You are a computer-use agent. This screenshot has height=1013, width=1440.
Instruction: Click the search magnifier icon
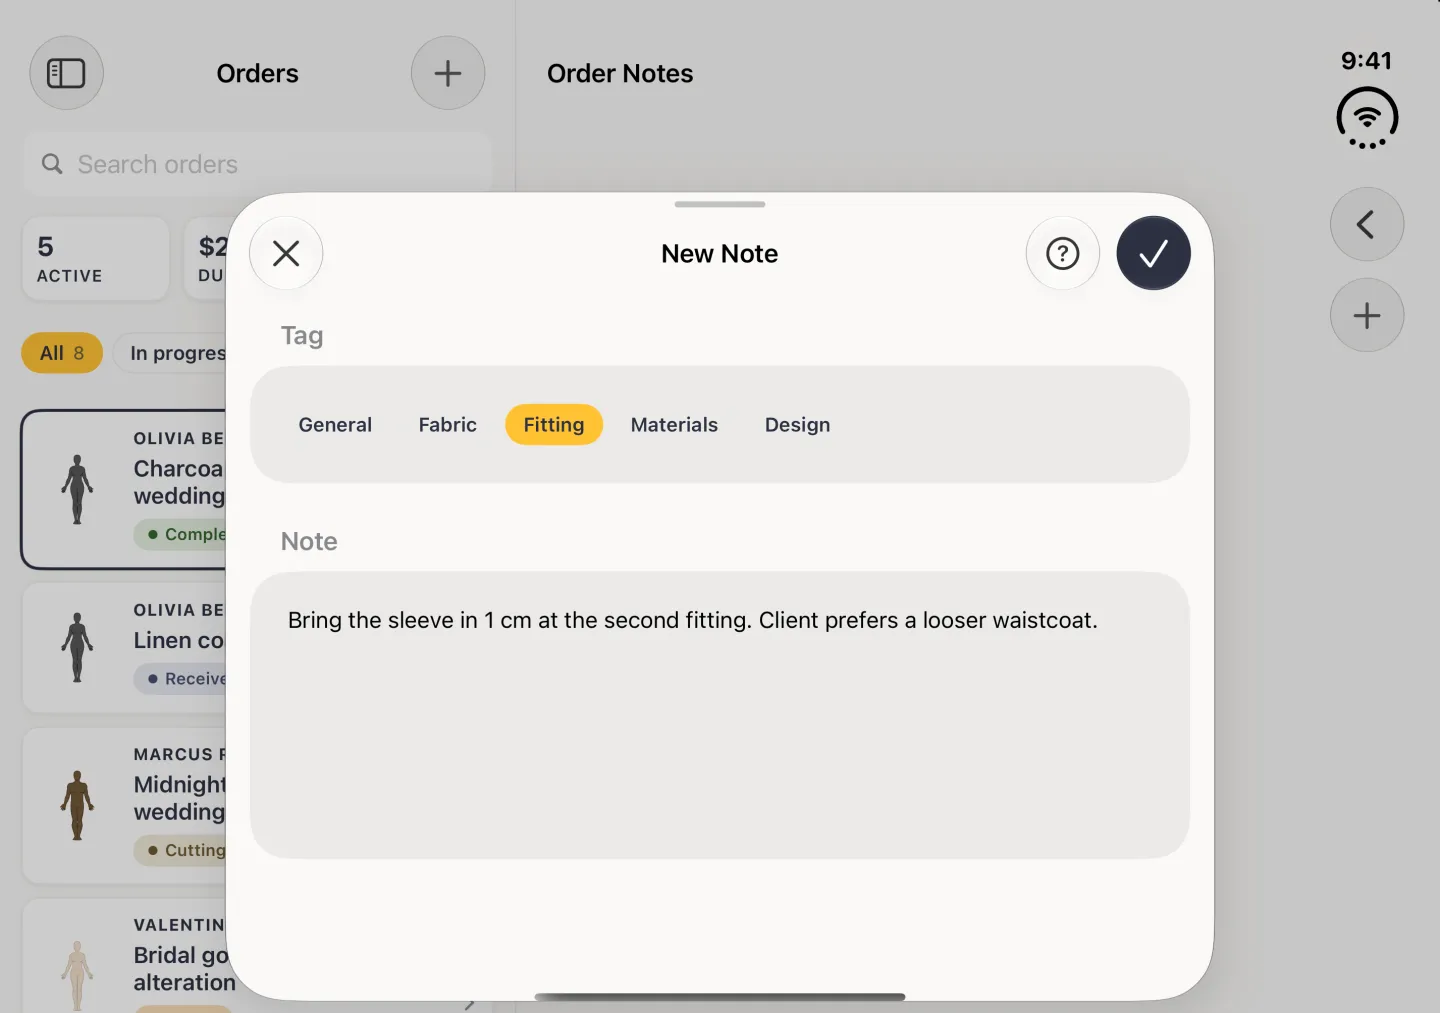pos(52,164)
